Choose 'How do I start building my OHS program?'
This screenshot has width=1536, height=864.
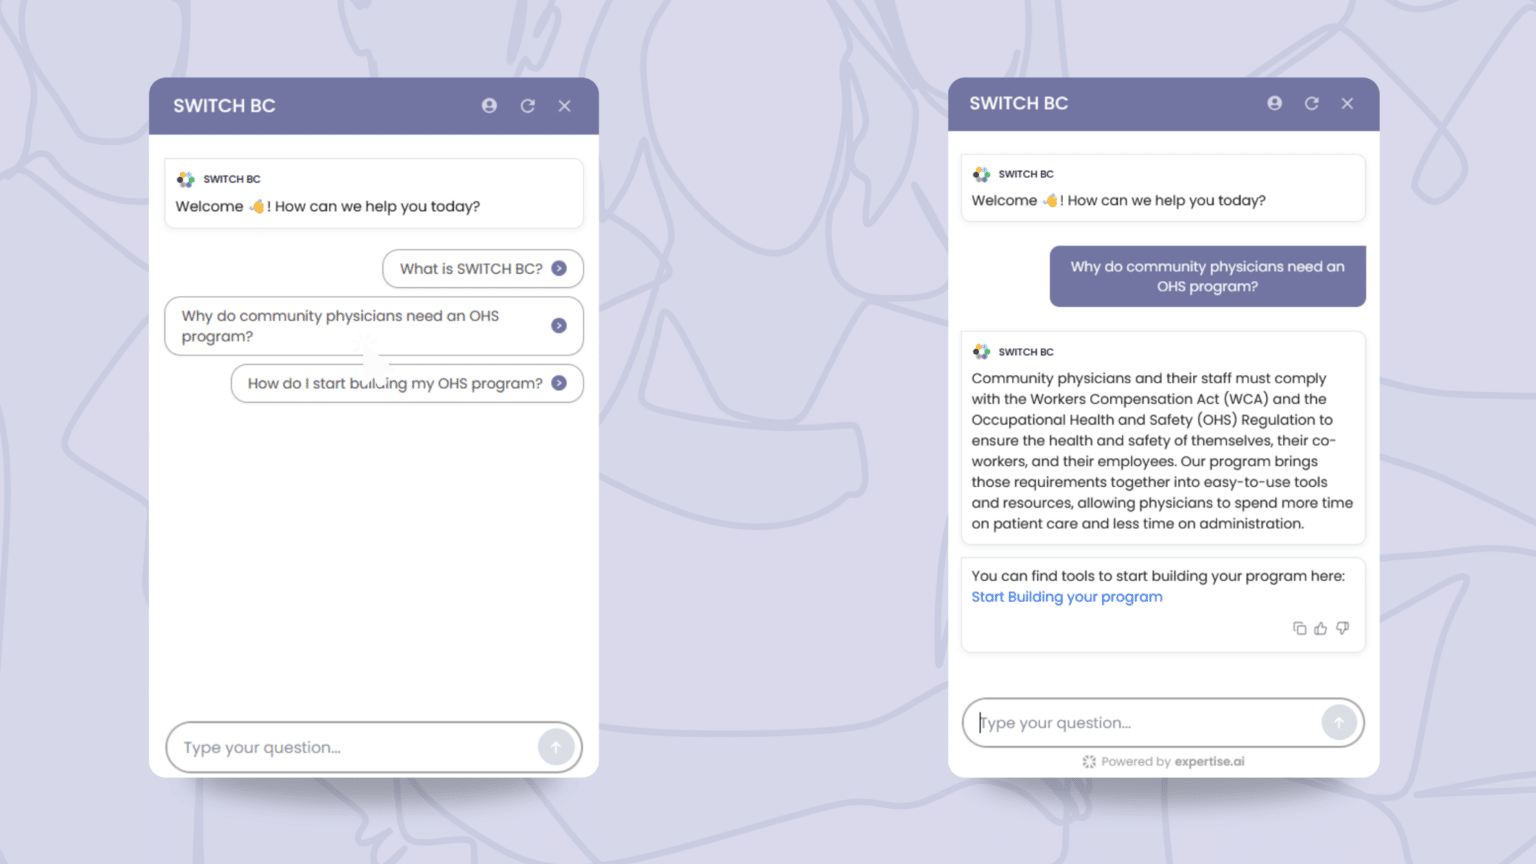point(407,383)
